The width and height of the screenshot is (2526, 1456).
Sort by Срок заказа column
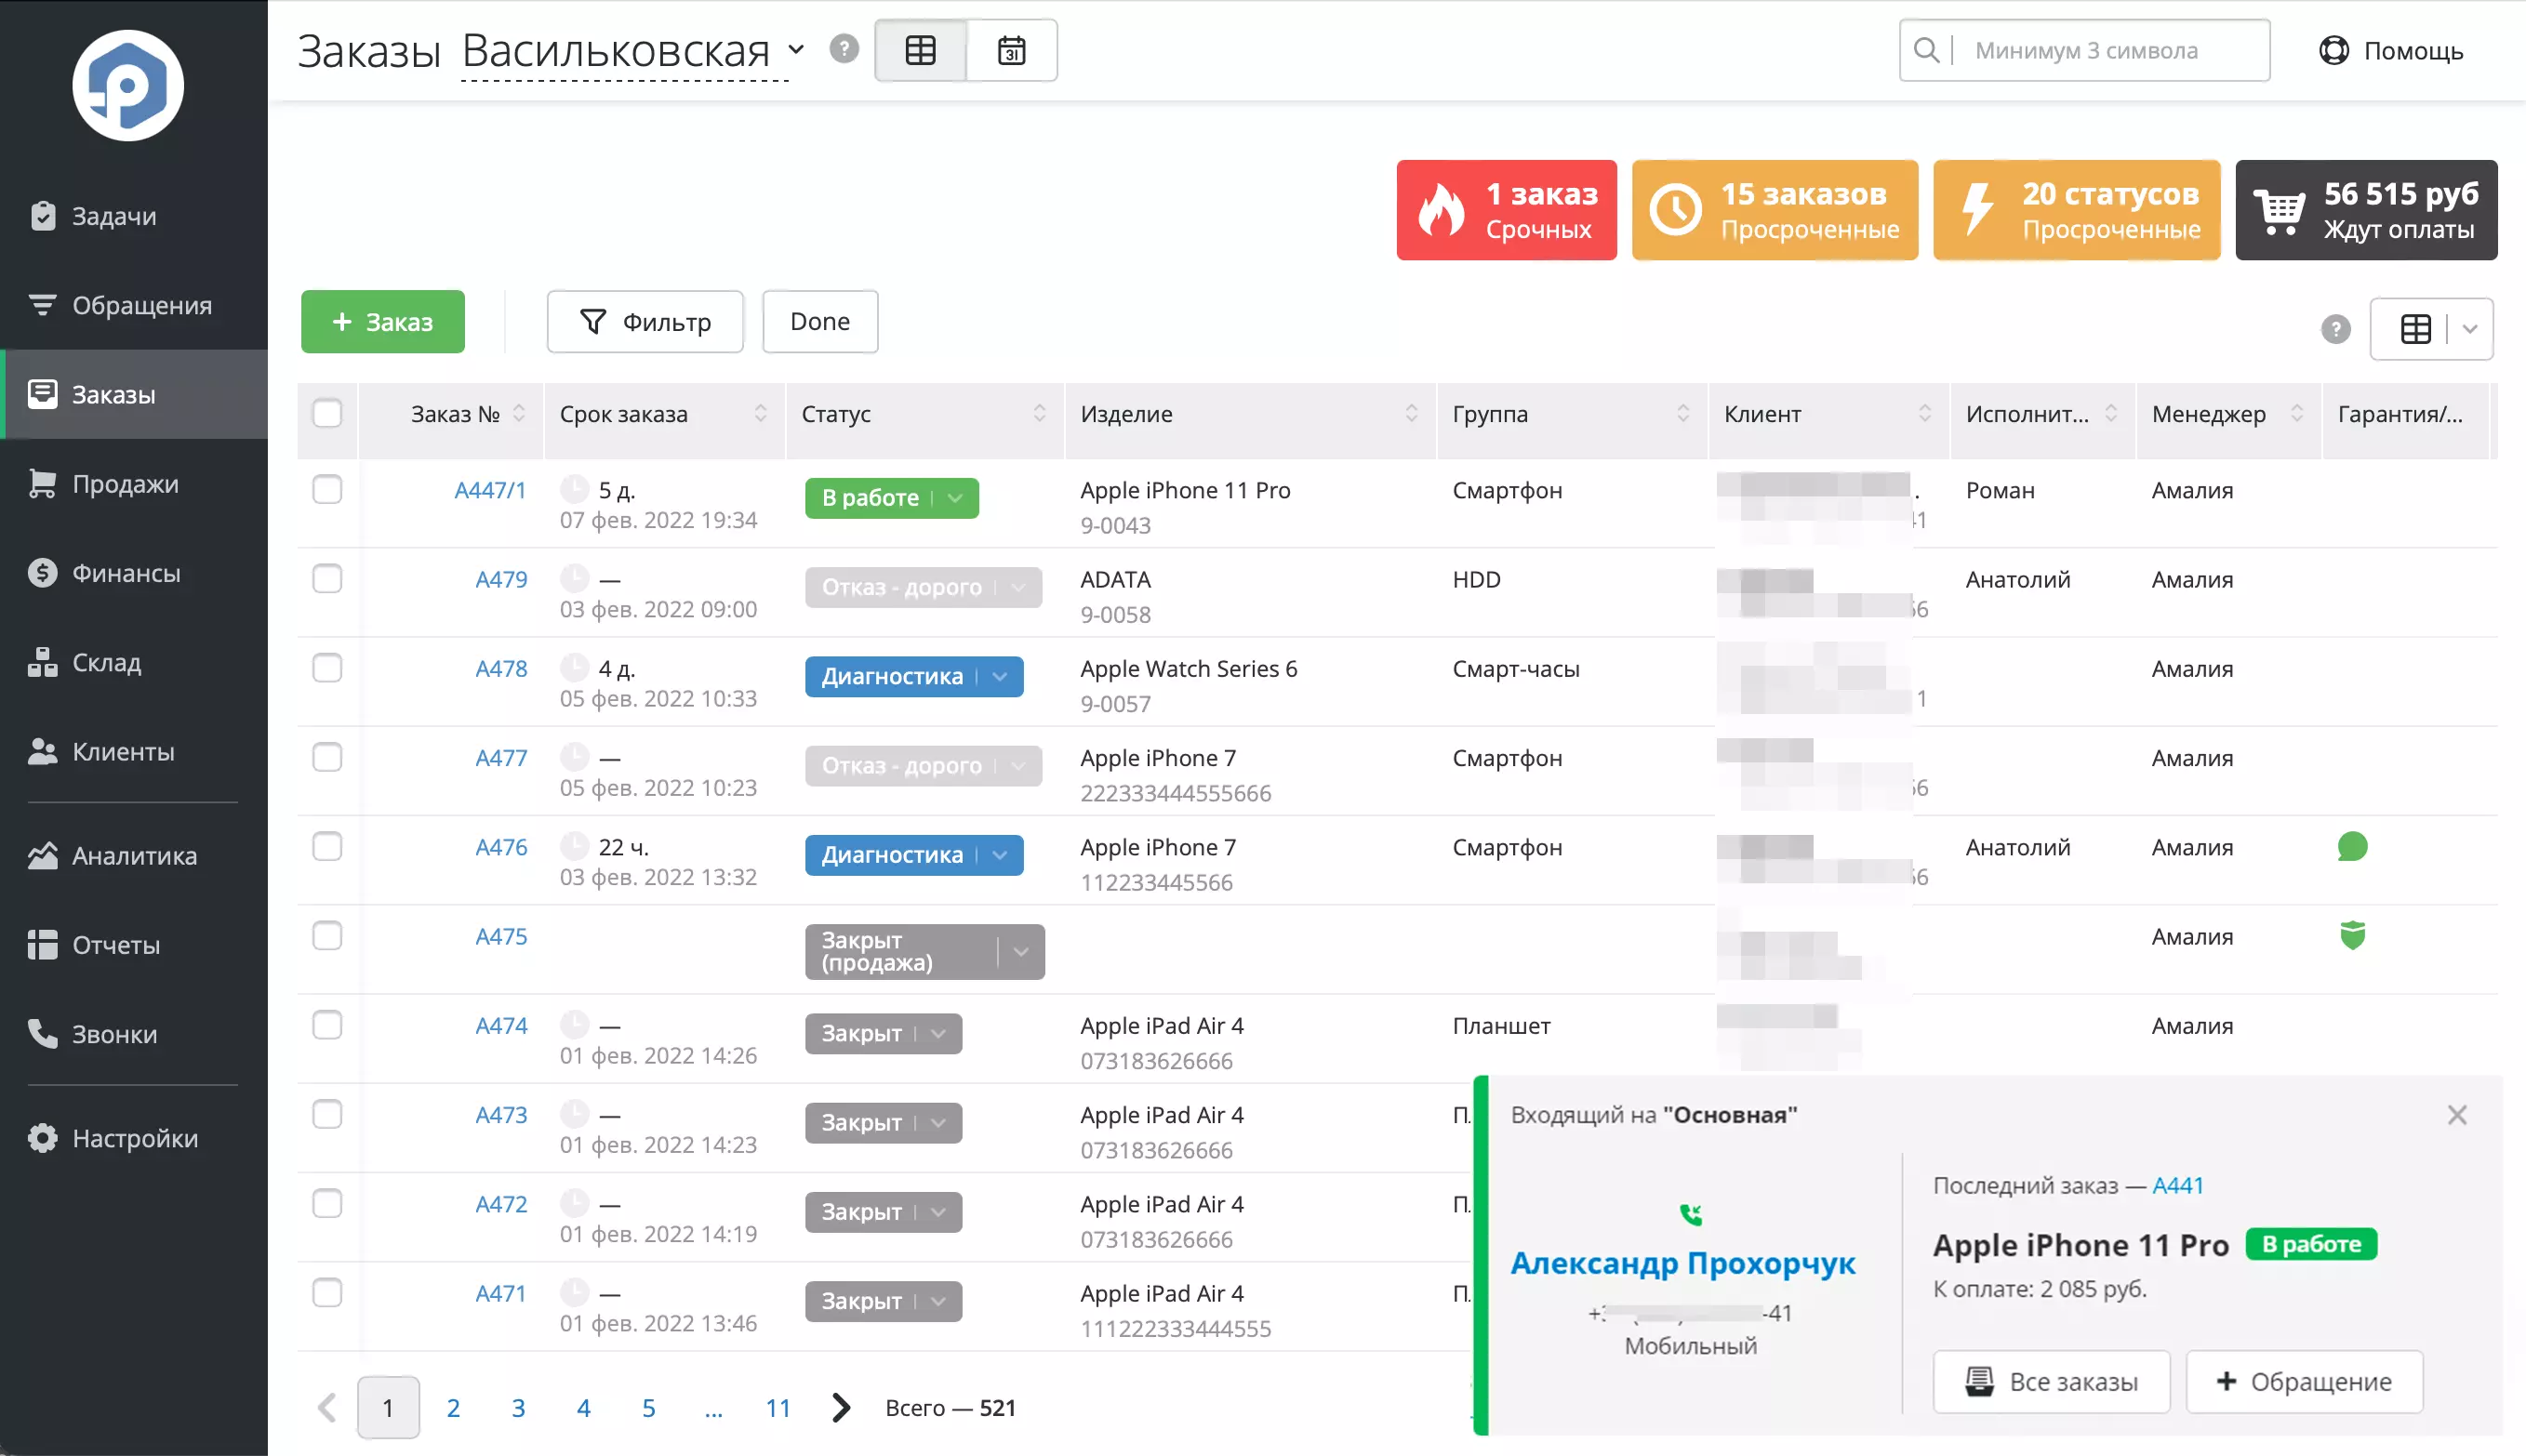761,413
